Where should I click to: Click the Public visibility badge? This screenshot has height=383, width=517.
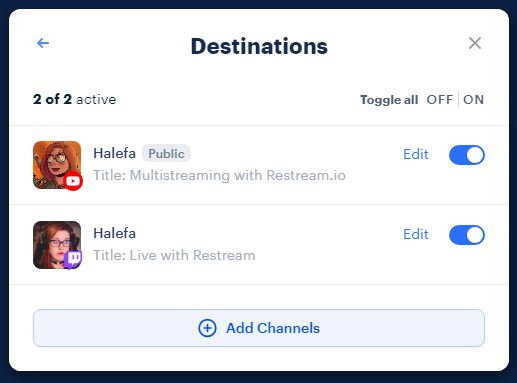166,154
